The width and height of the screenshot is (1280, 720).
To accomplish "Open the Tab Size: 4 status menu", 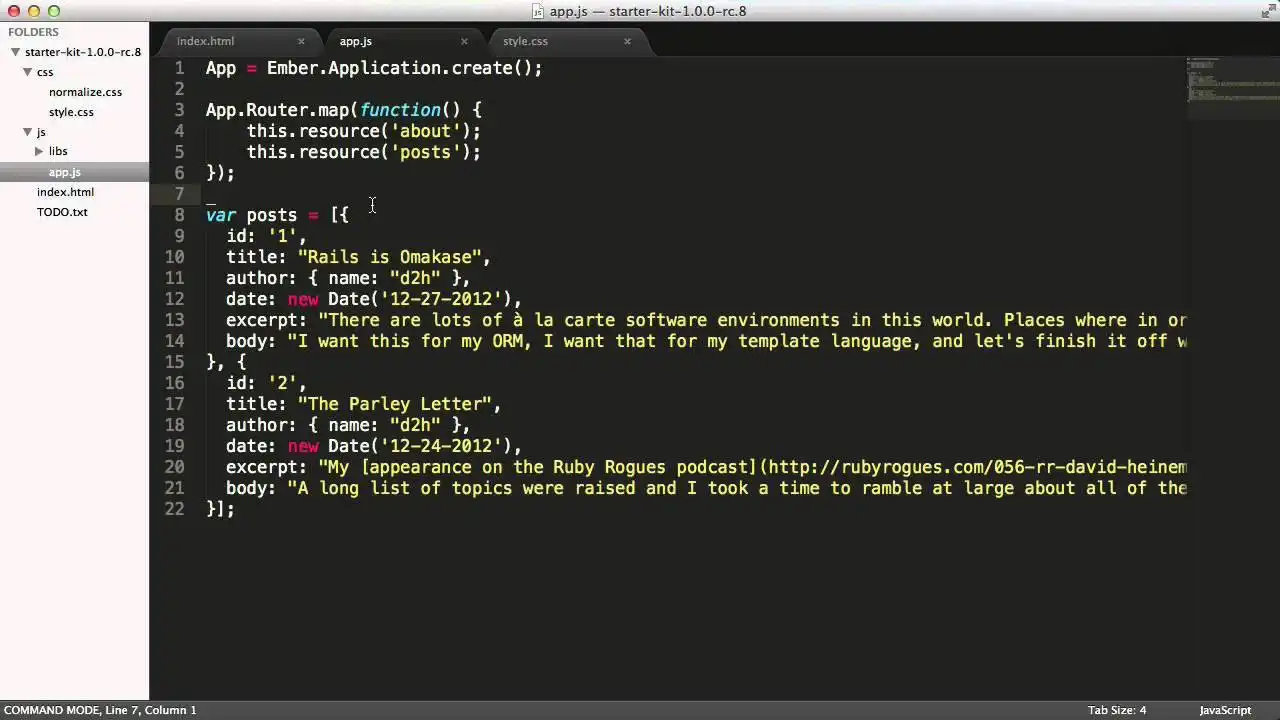I will click(1117, 710).
